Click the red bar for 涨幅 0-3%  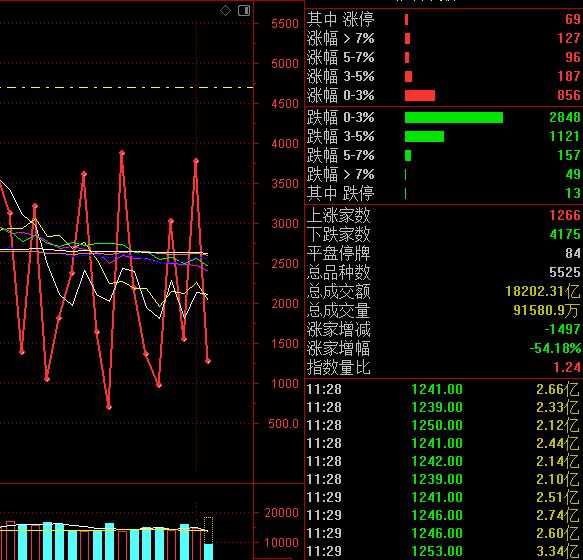(420, 96)
